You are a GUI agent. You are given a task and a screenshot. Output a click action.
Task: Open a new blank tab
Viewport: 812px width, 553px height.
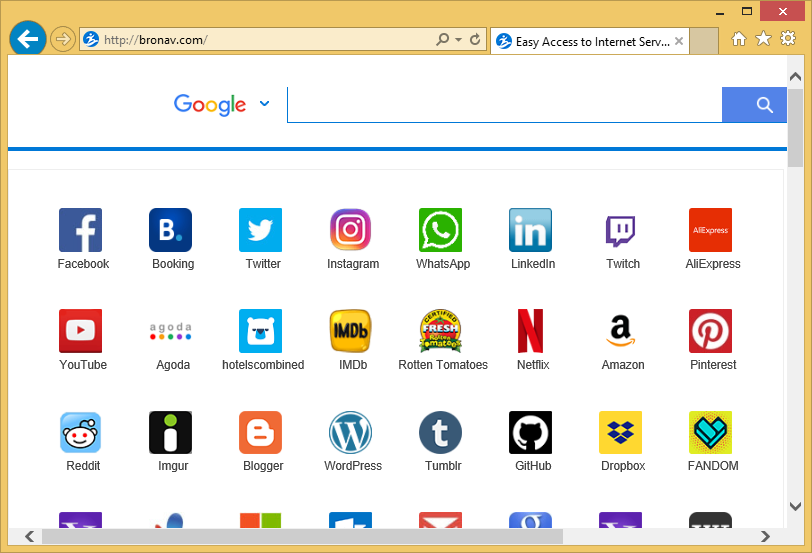(704, 41)
